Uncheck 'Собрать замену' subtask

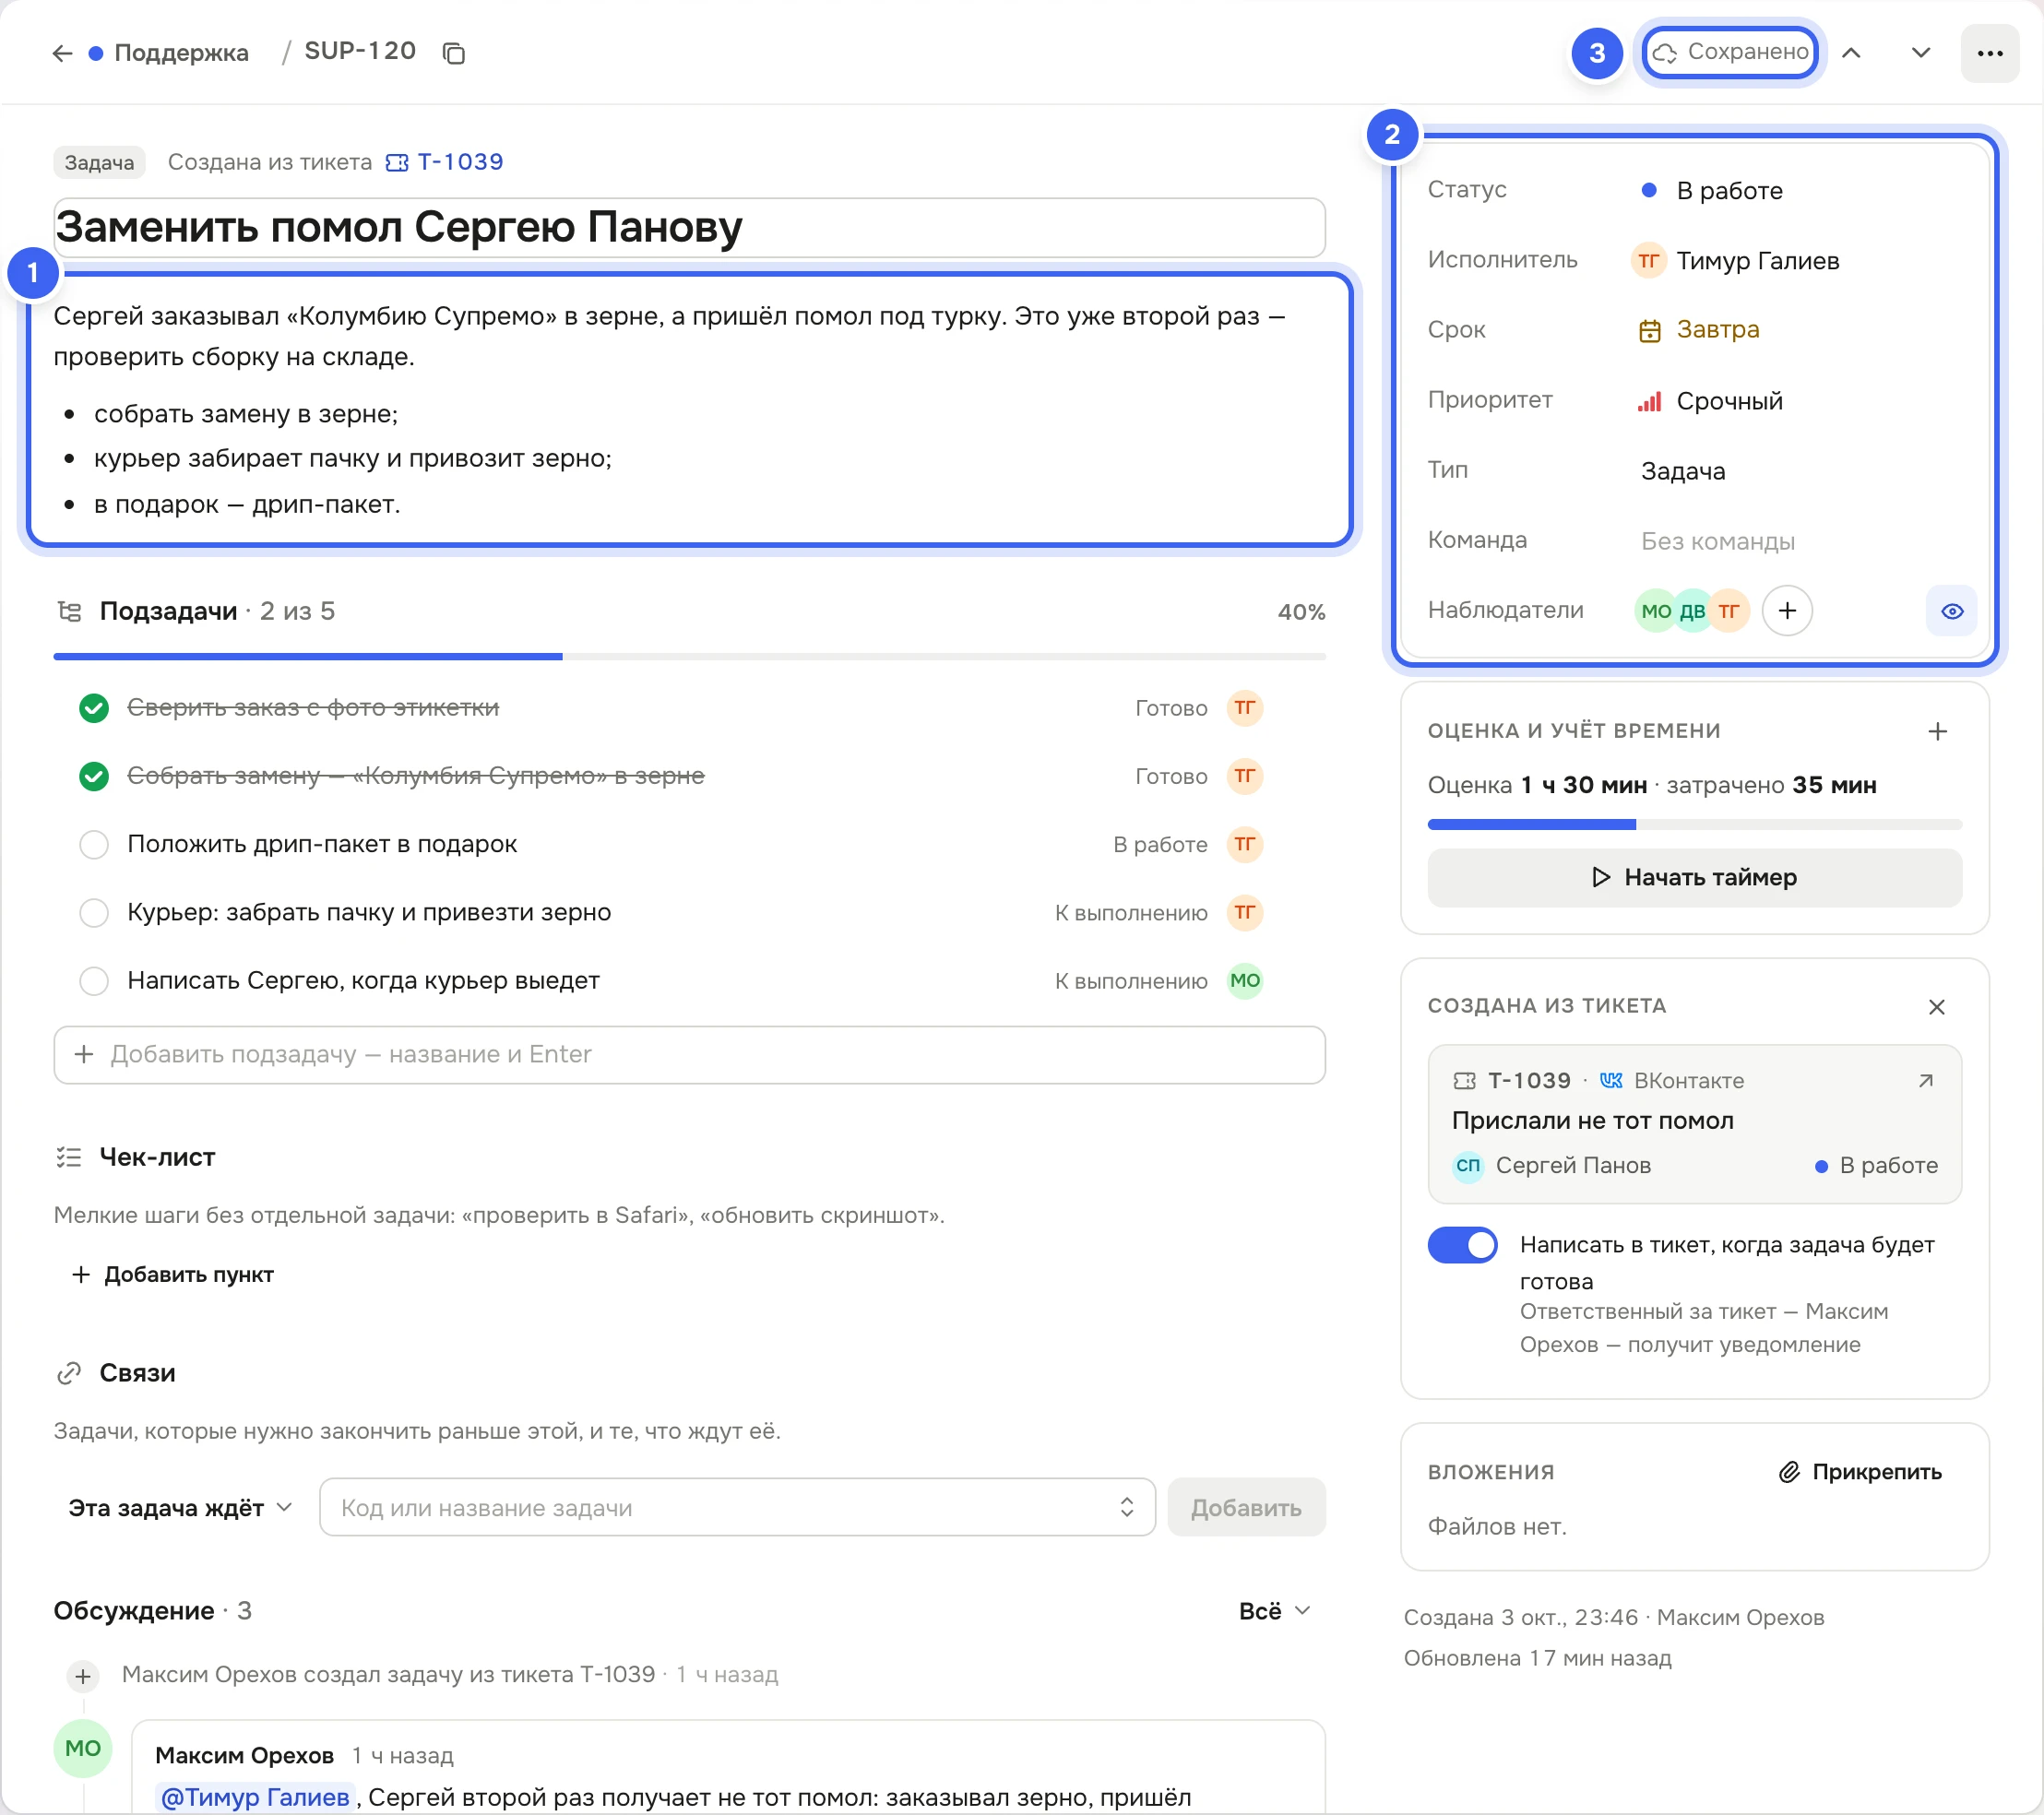tap(94, 776)
